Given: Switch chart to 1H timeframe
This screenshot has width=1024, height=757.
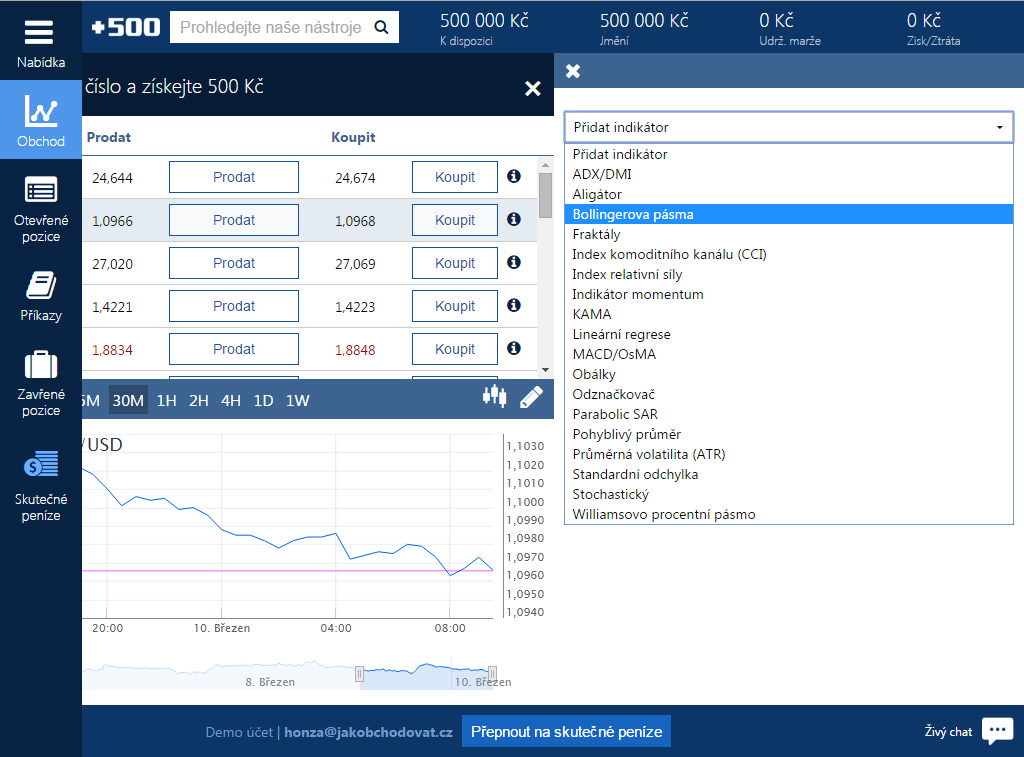Looking at the screenshot, I should click(x=167, y=400).
